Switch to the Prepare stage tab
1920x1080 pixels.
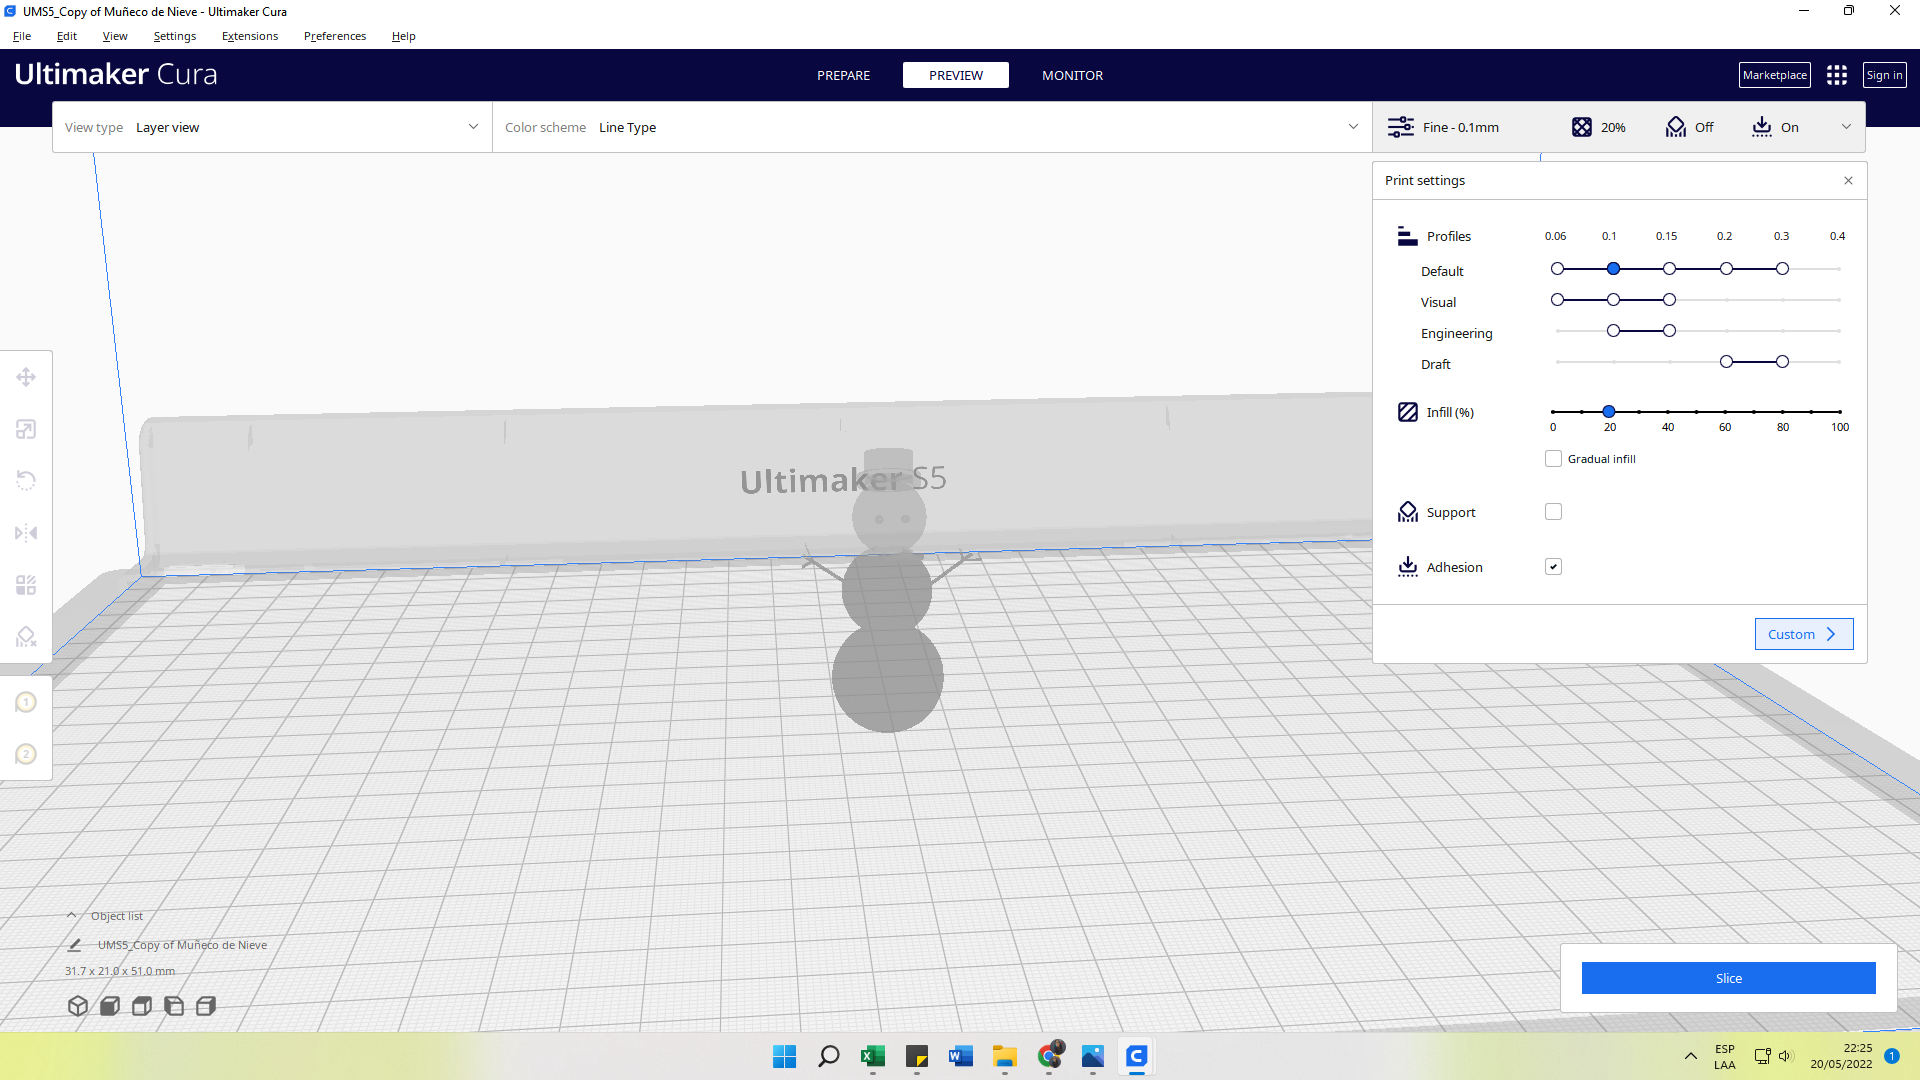click(843, 75)
